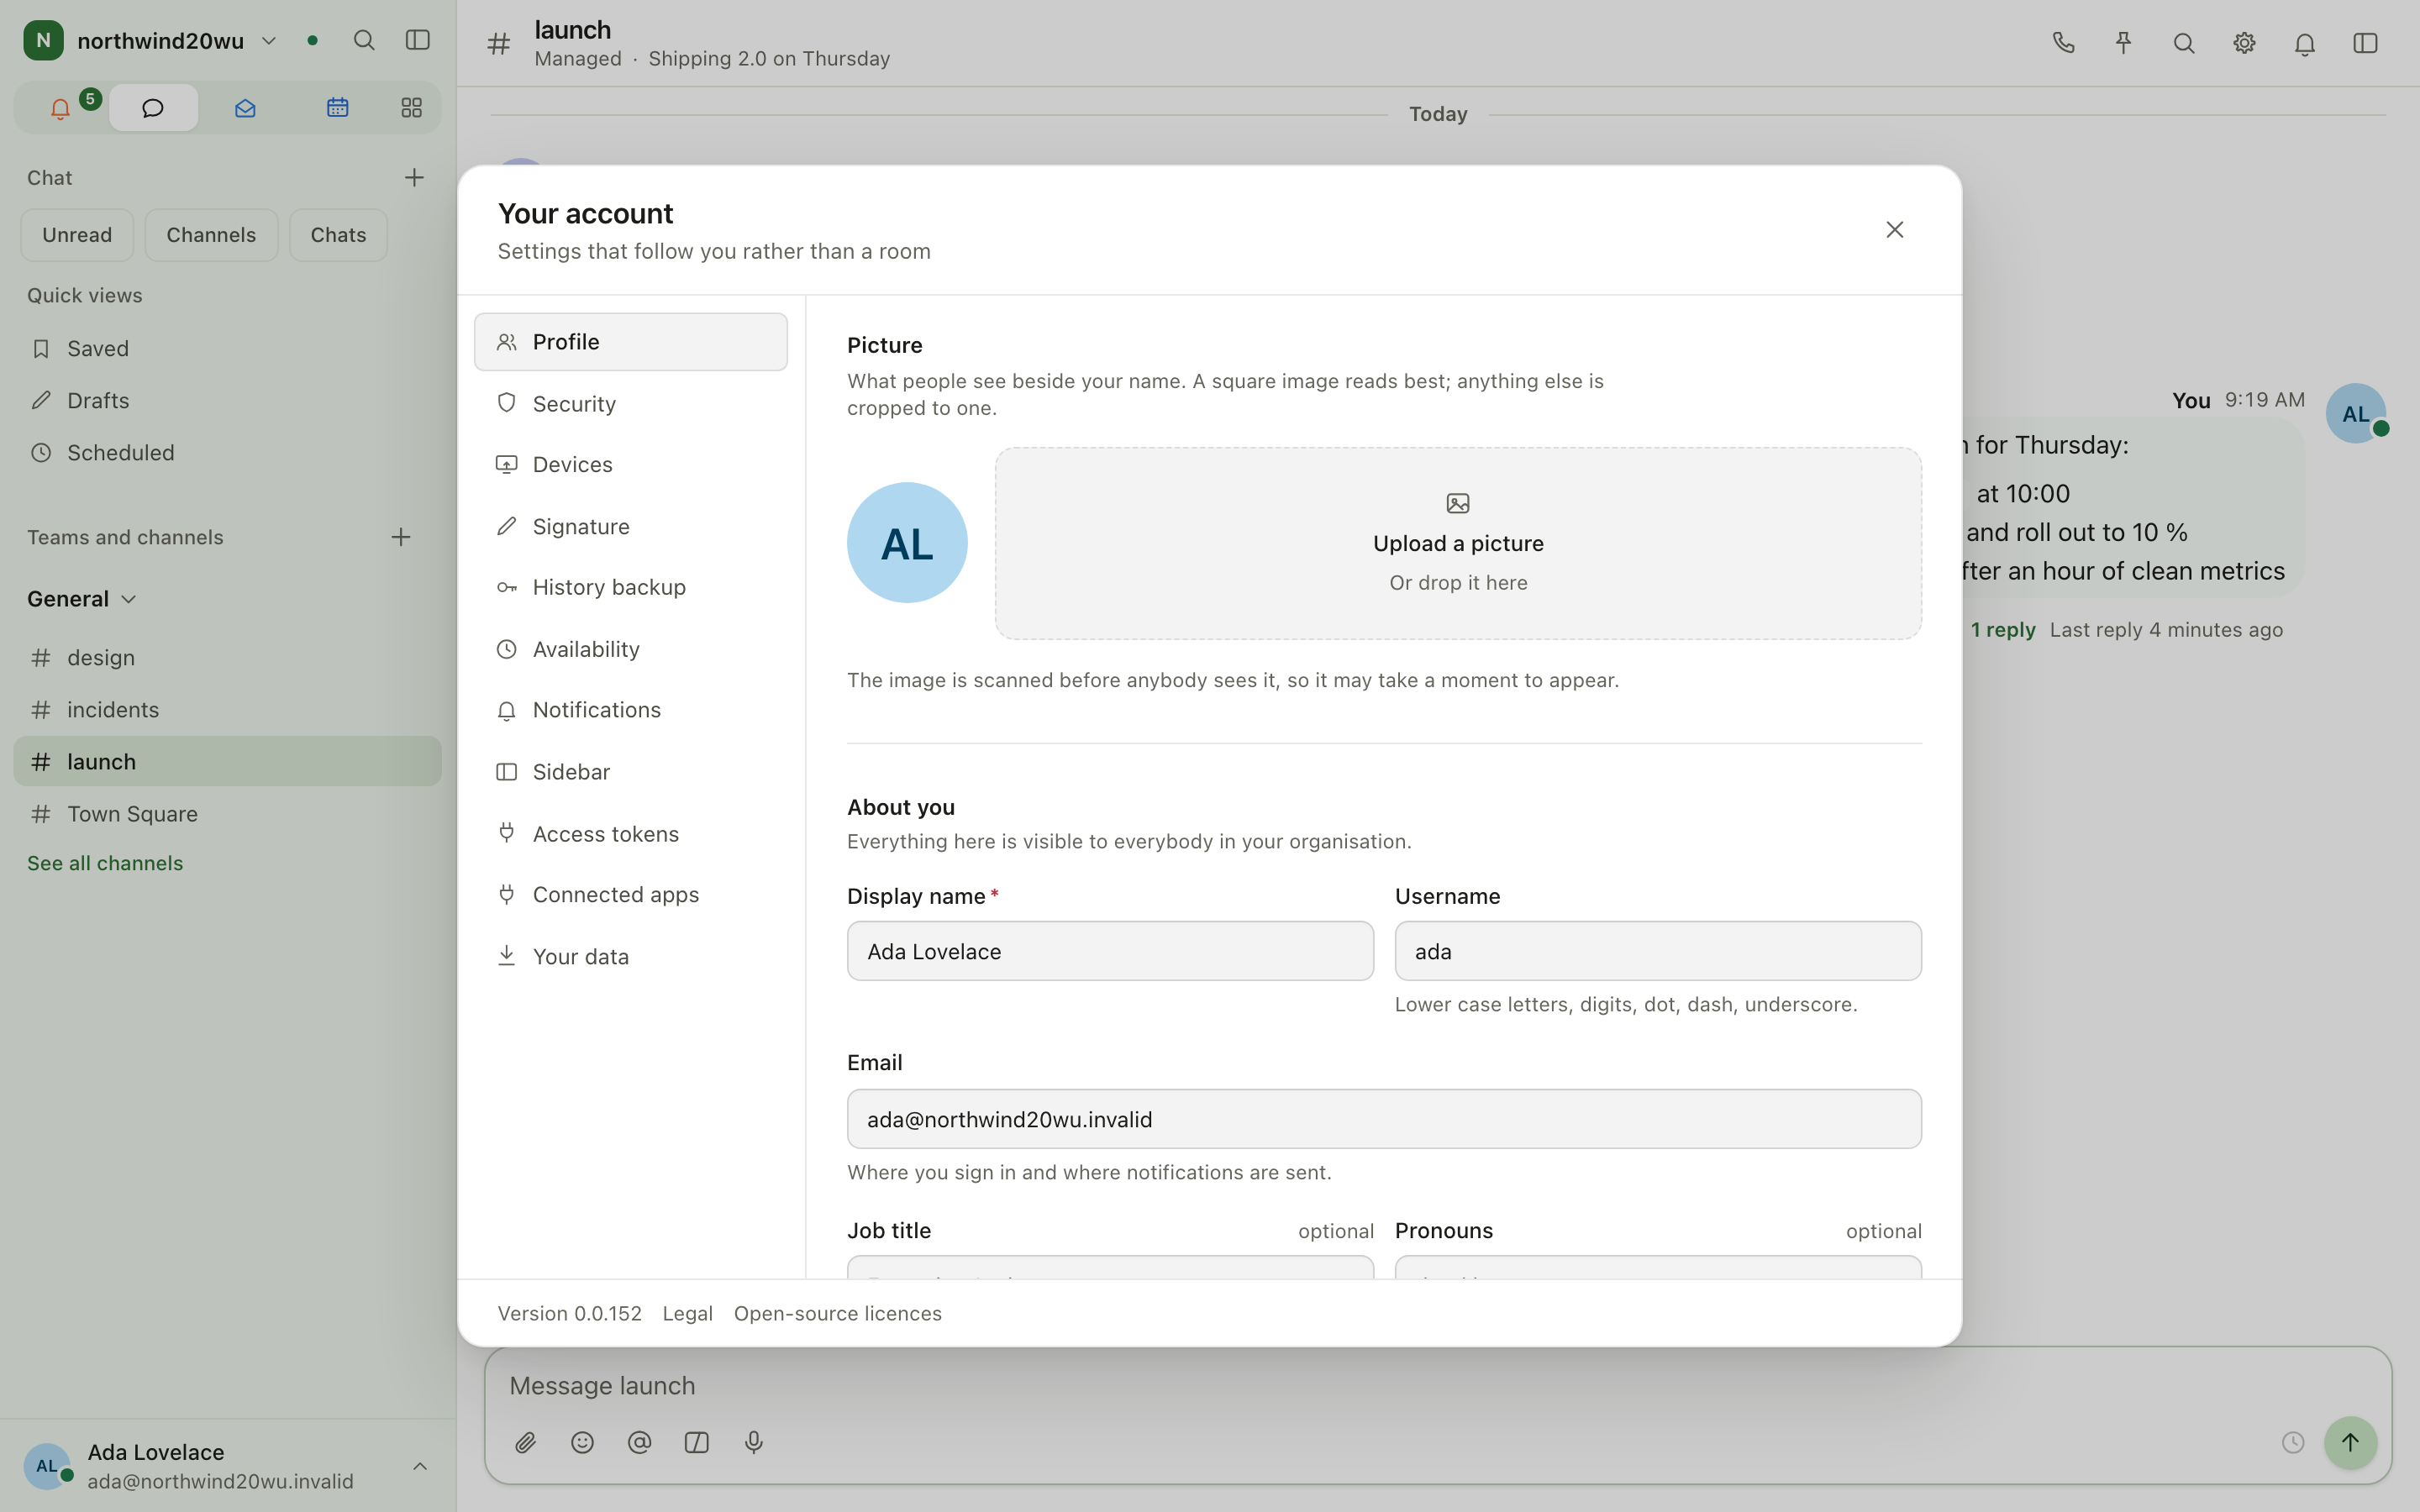Open the Saved quick view
Viewport: 2420px width, 1512px height.
coord(228,349)
